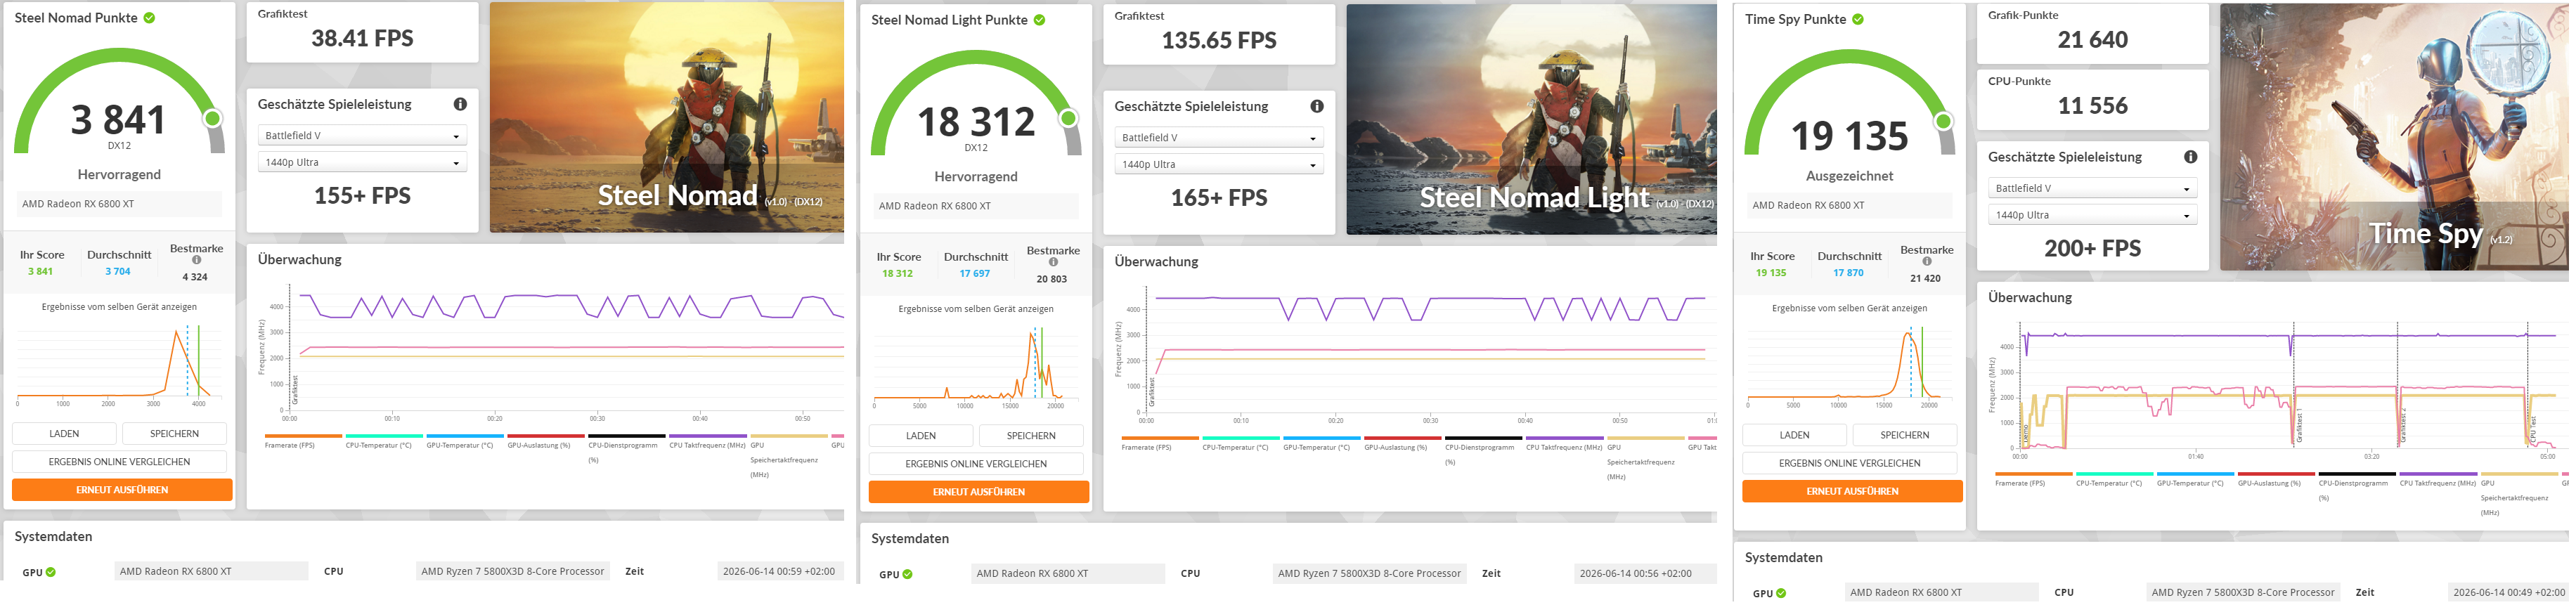
Task: Click GPU green check in Steel Nomad Light Systemdaten
Action: 907,574
